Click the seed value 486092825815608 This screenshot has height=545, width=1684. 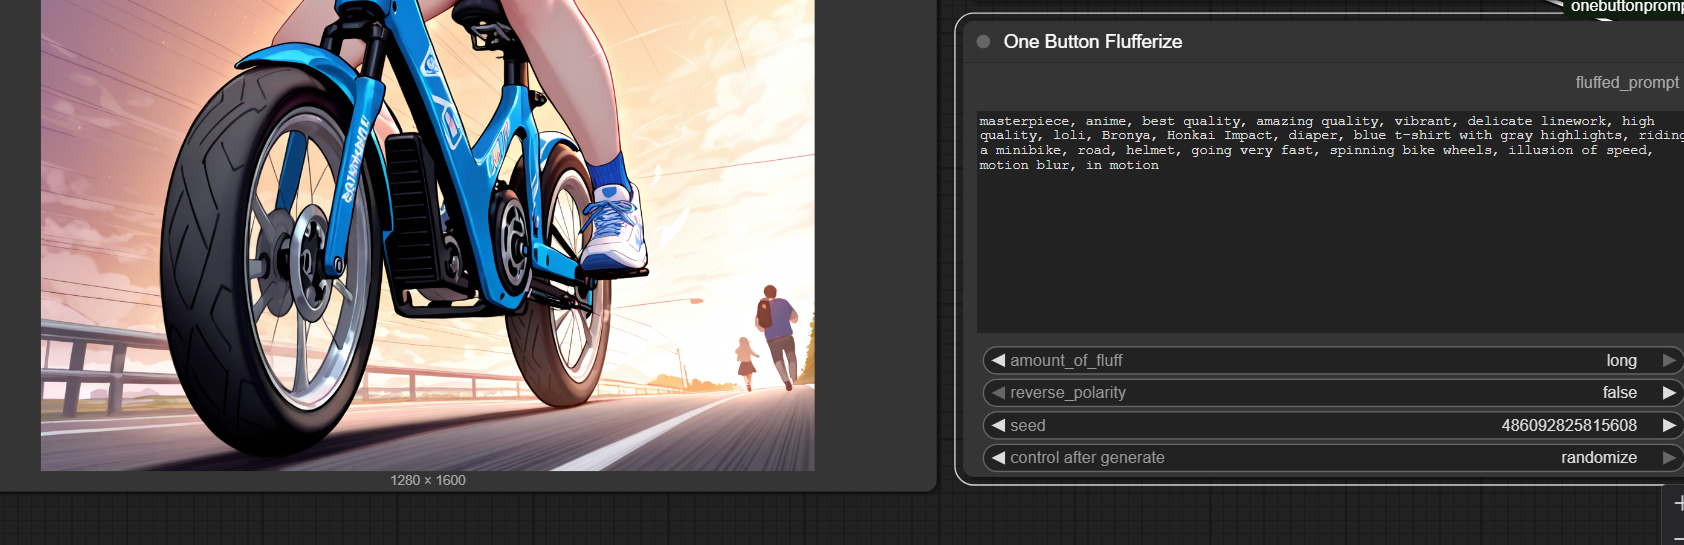coord(1569,425)
